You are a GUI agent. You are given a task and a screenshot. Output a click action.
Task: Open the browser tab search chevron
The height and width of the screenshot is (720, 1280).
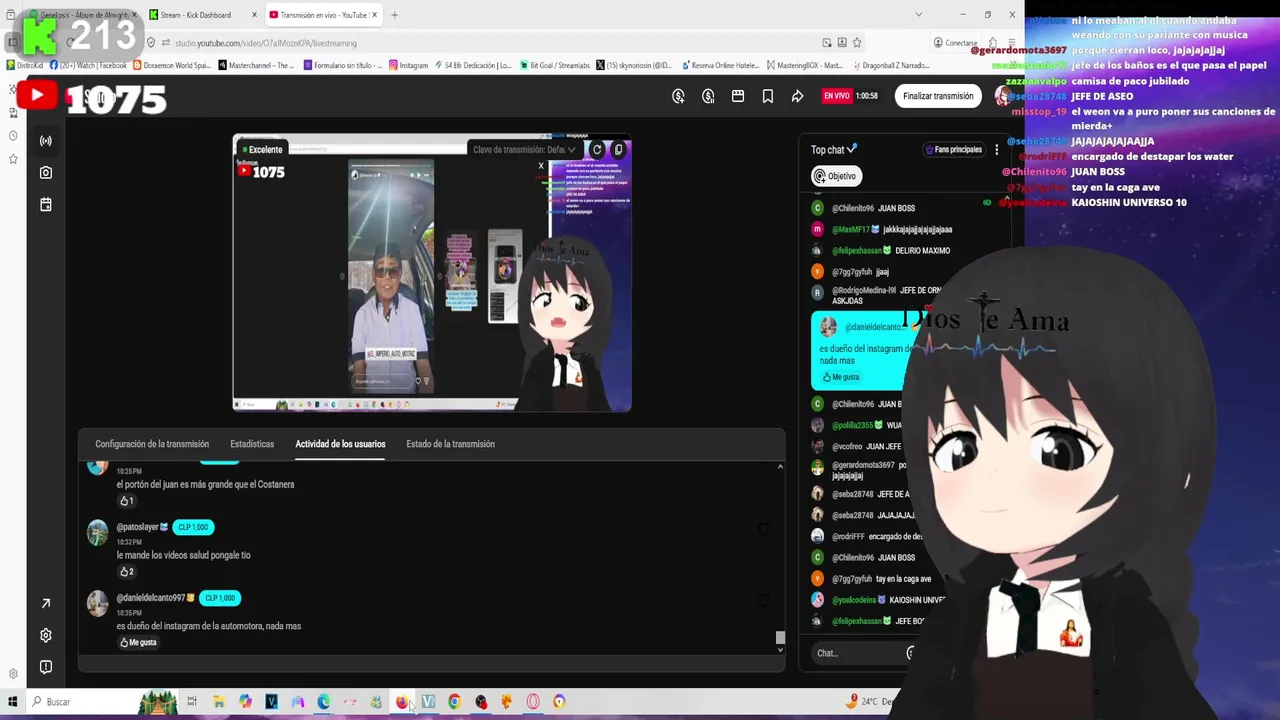pyautogui.click(x=918, y=14)
